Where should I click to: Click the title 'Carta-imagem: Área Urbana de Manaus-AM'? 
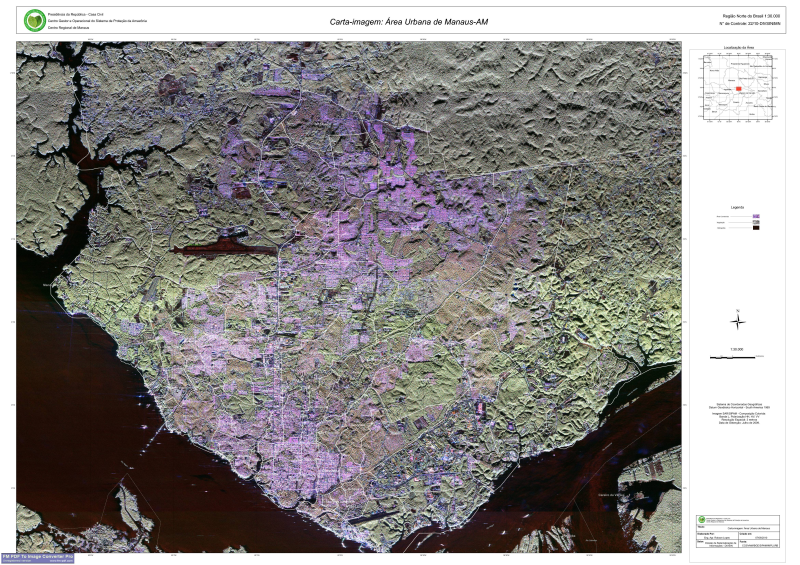coord(409,22)
